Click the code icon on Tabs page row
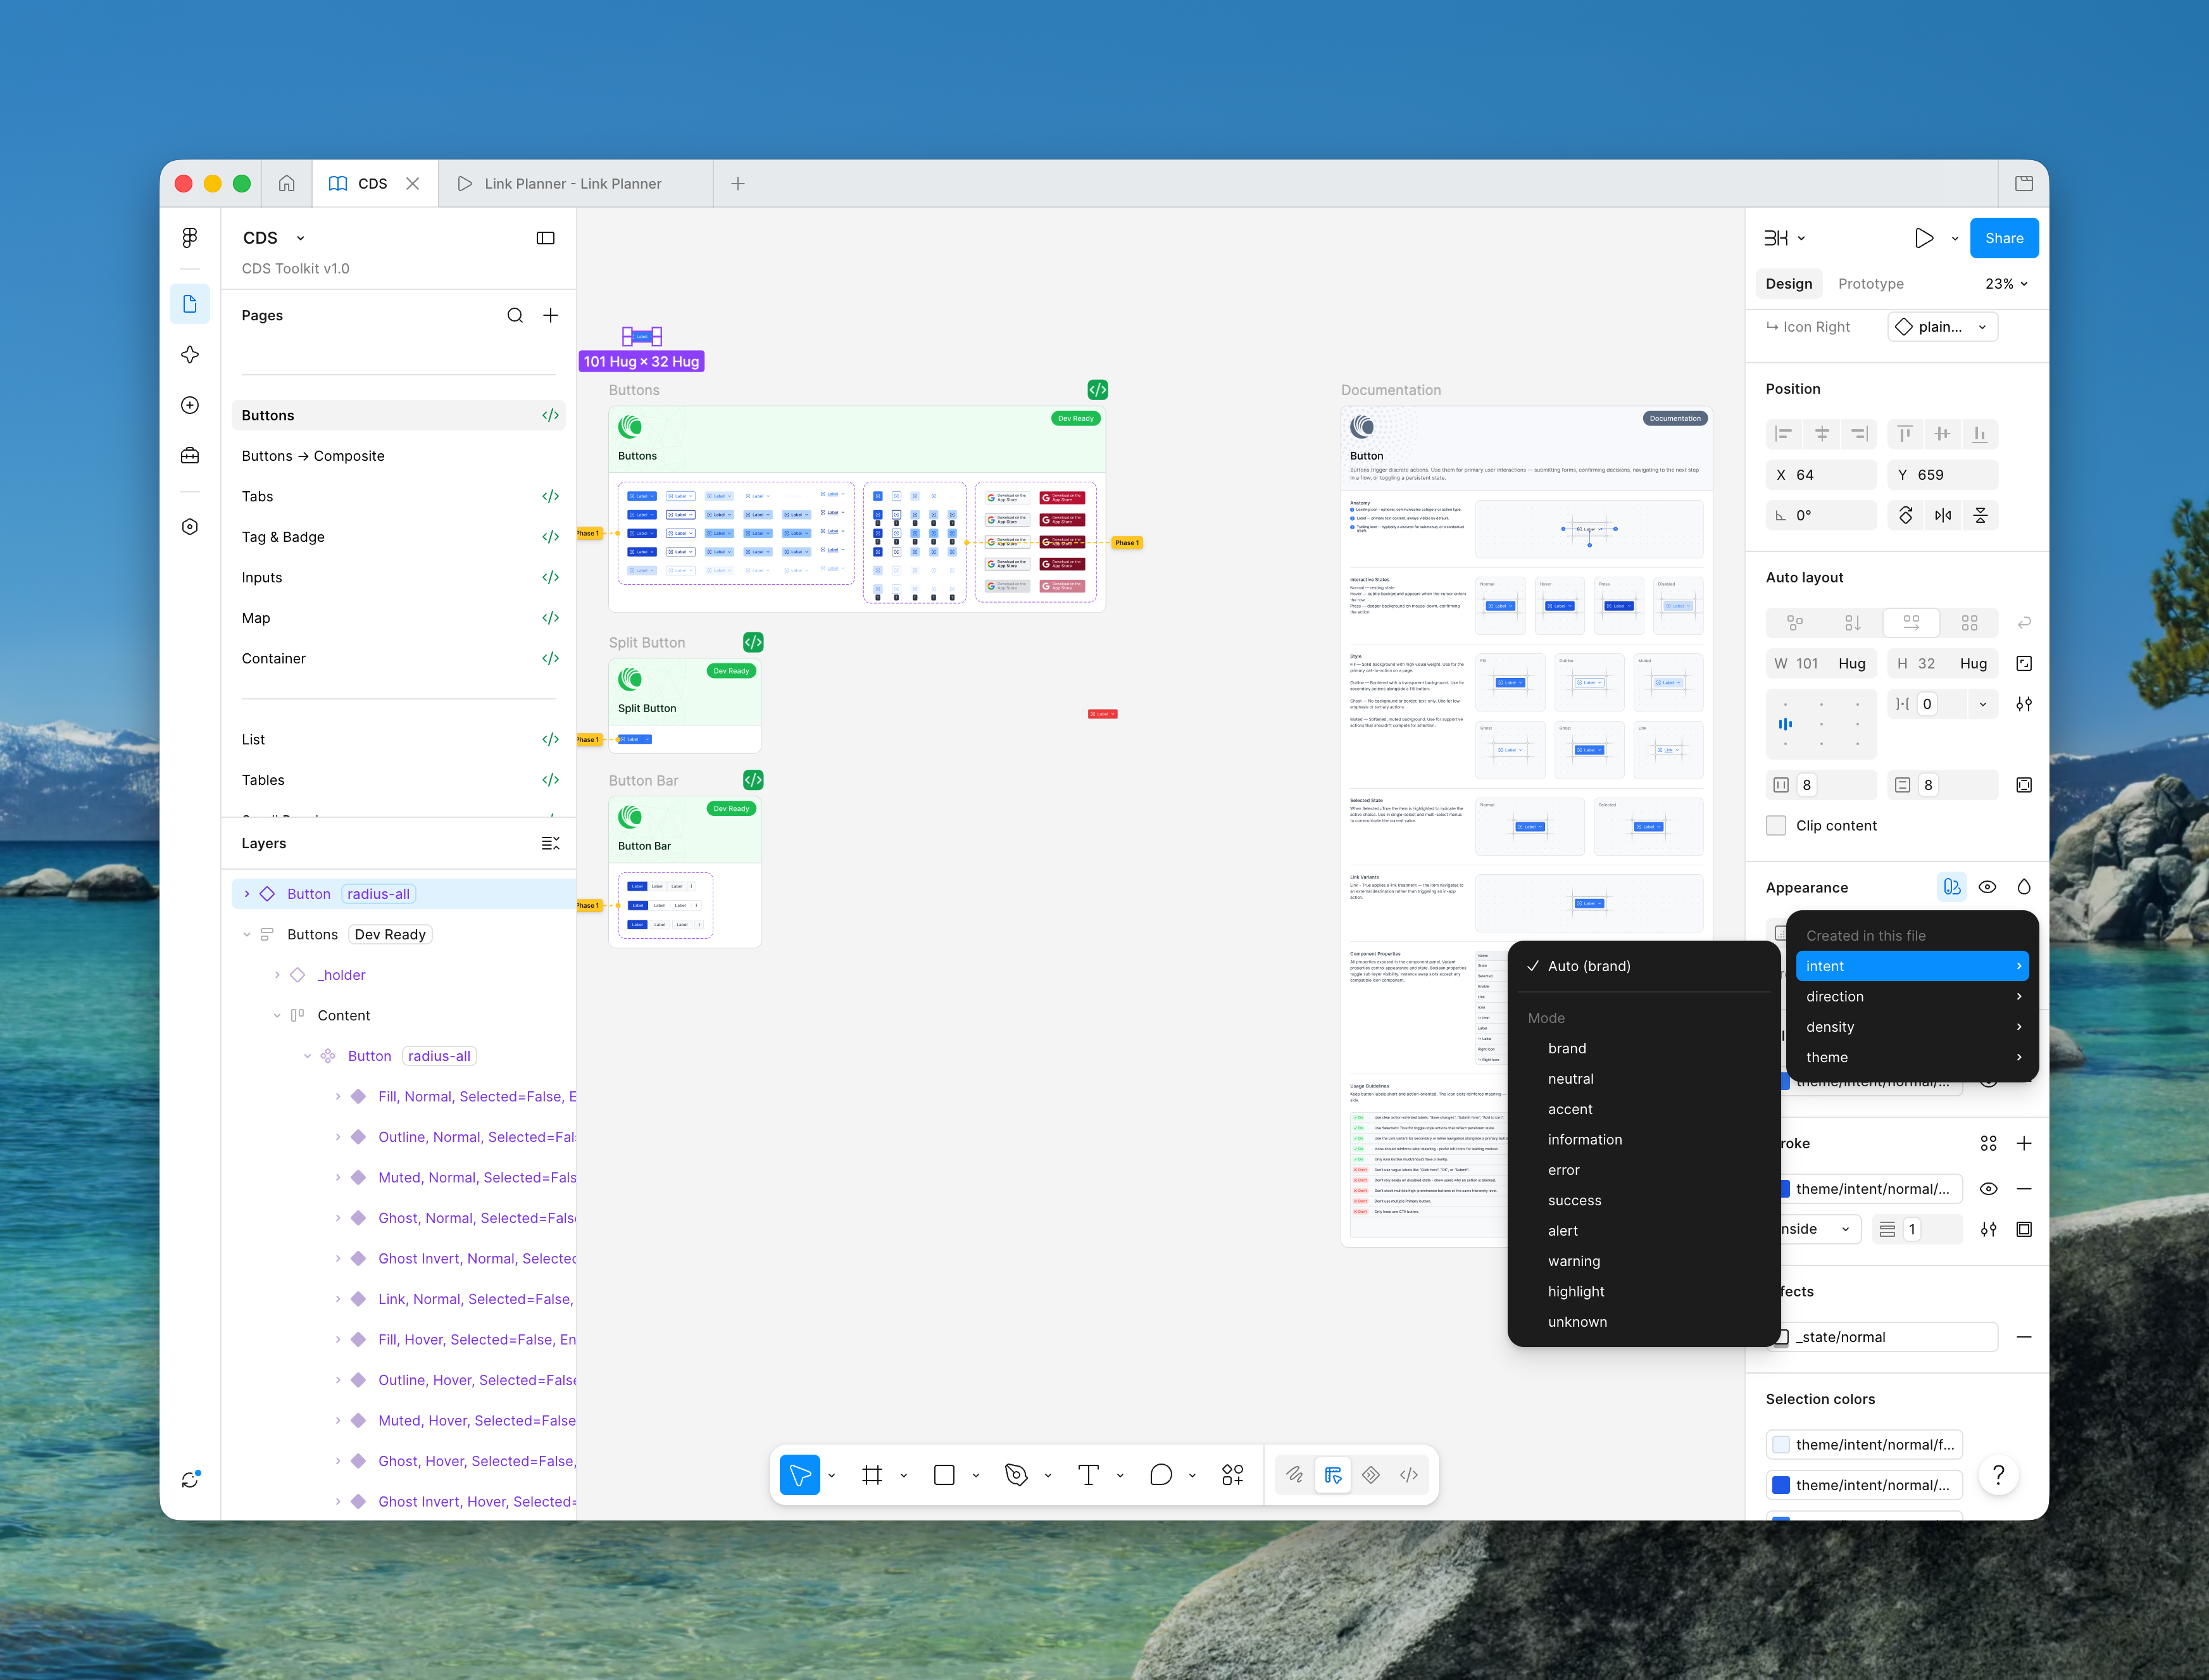2209x1680 pixels. tap(550, 496)
